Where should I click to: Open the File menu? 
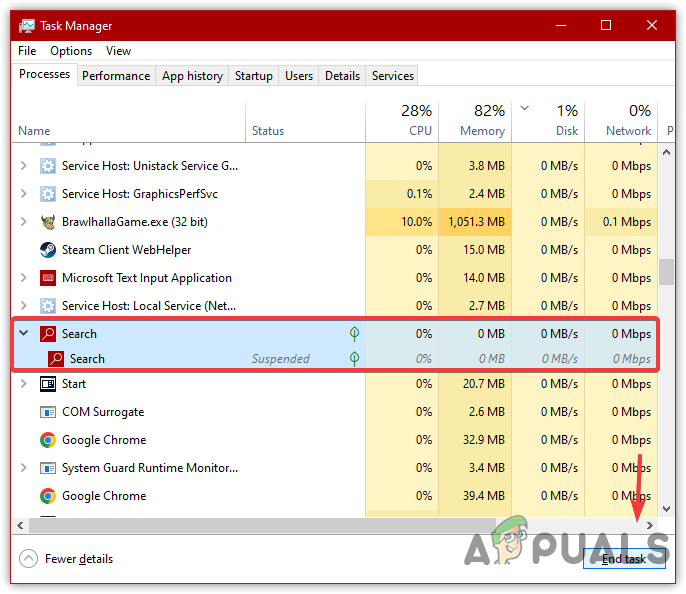coord(27,51)
